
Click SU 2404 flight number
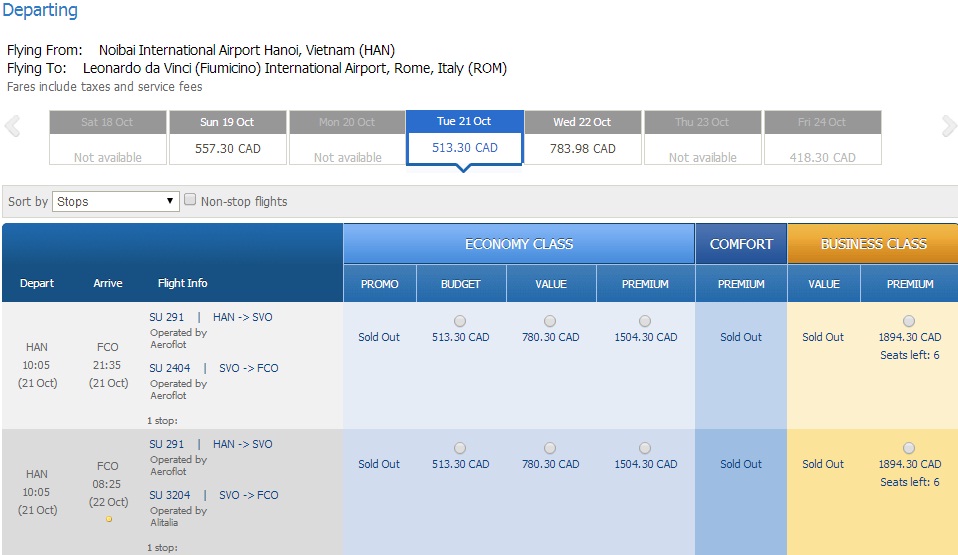[x=170, y=368]
